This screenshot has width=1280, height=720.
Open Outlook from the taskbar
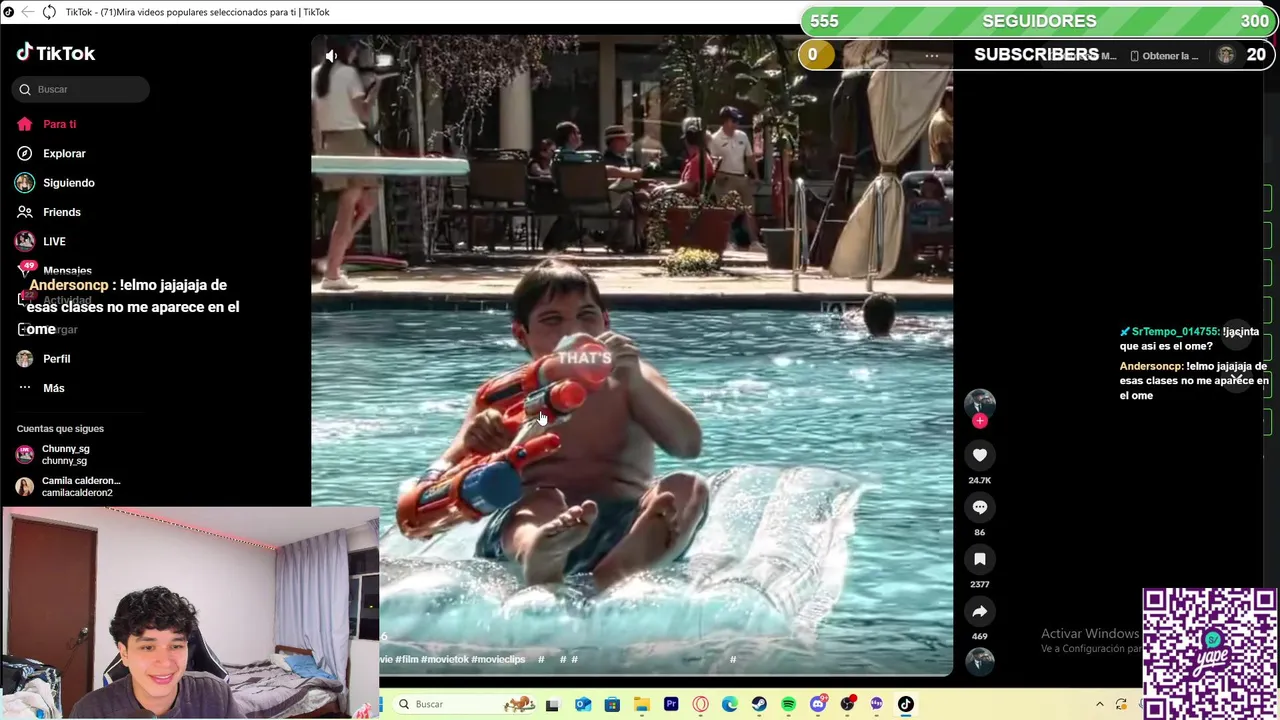click(x=583, y=704)
